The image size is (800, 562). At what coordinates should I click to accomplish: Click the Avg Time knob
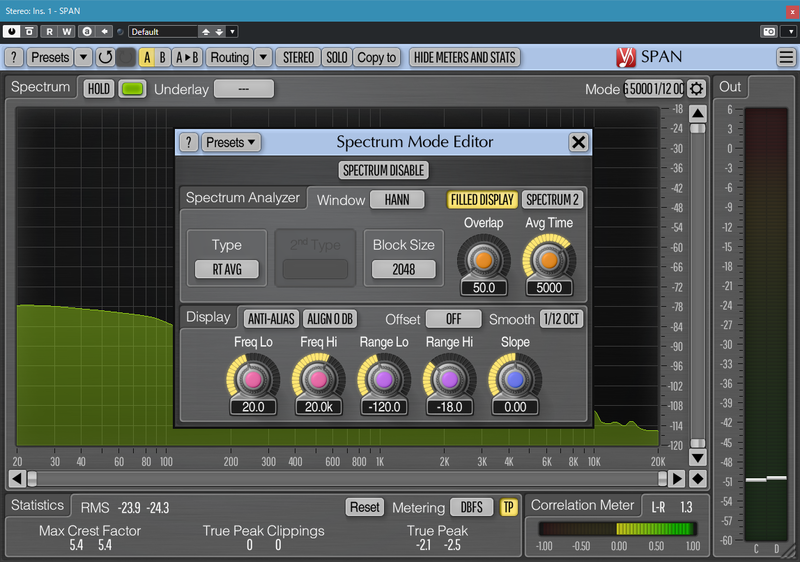coord(549,260)
